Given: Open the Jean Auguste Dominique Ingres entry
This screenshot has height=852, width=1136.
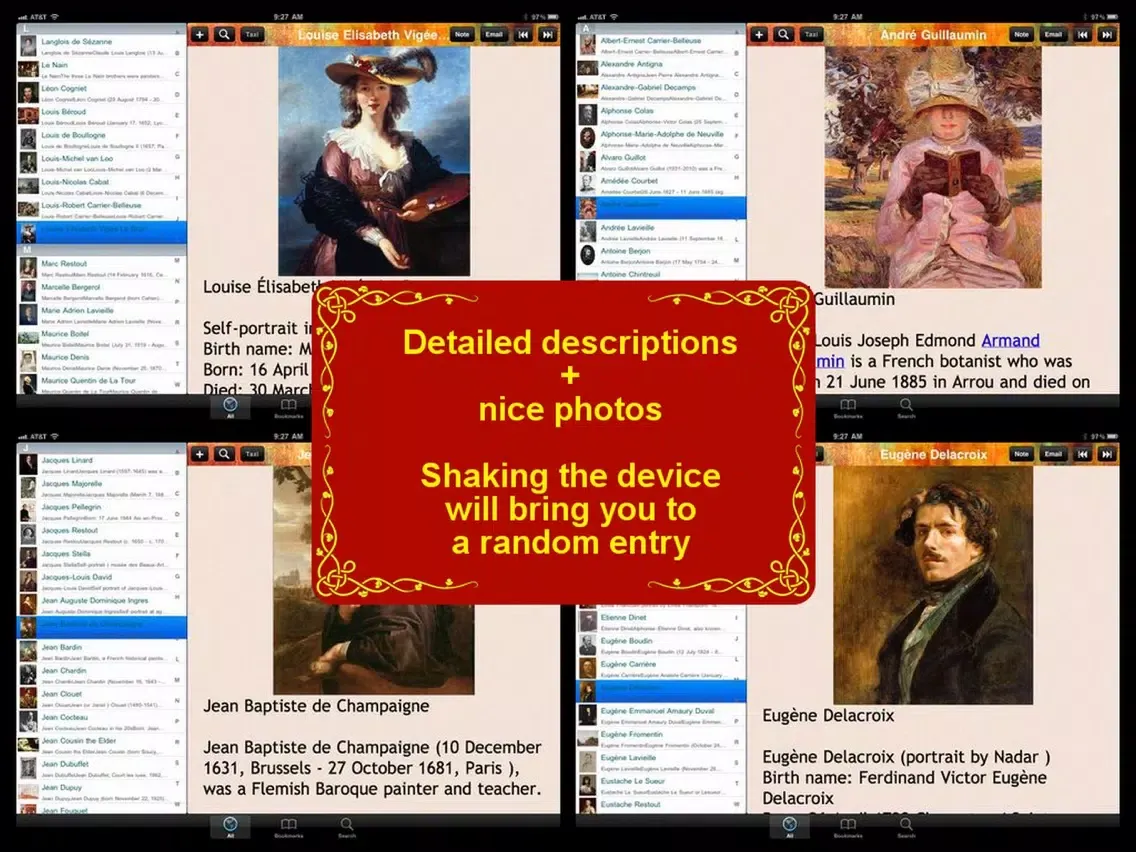Looking at the screenshot, I should (x=101, y=605).
